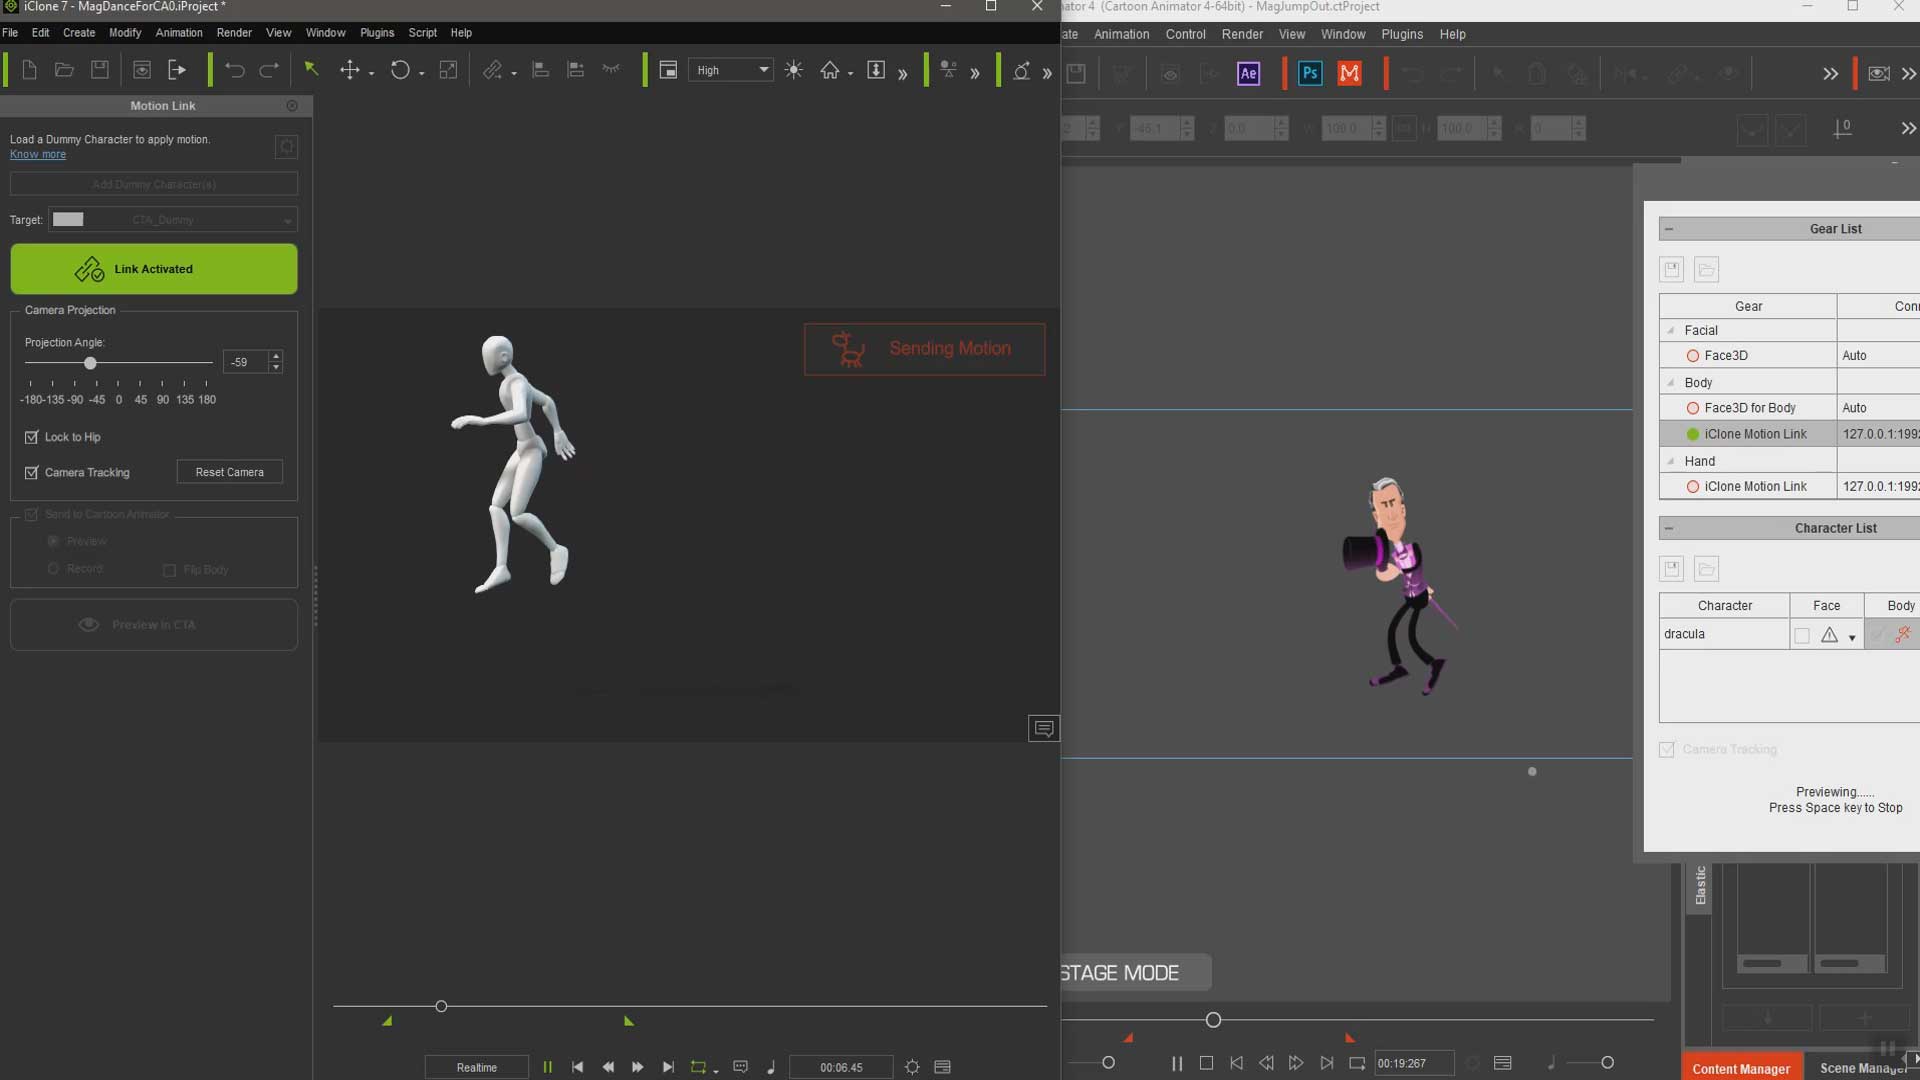Click Reset Camera button

(x=230, y=472)
